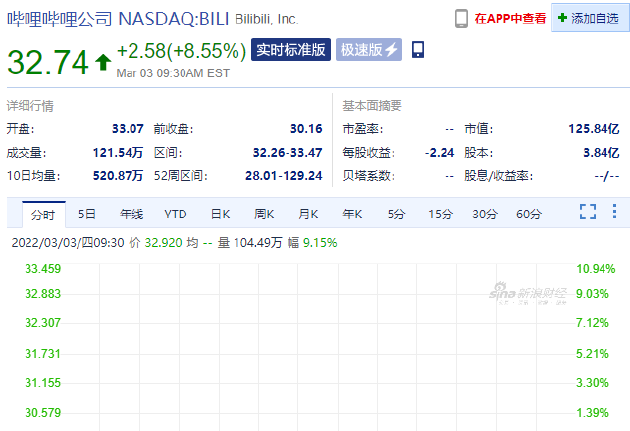Click the 哔哩哔哩公司 NASDAQ:BILI title
630x431 pixels.
click(x=118, y=19)
